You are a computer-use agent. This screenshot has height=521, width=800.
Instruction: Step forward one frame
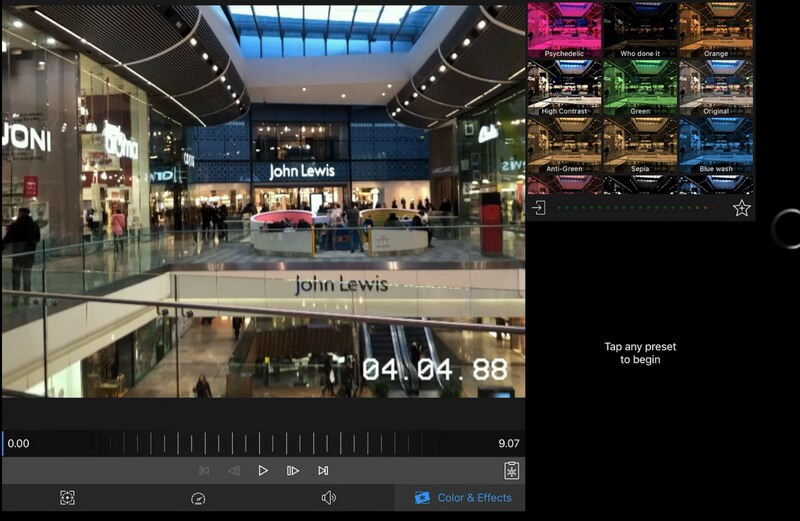[292, 470]
